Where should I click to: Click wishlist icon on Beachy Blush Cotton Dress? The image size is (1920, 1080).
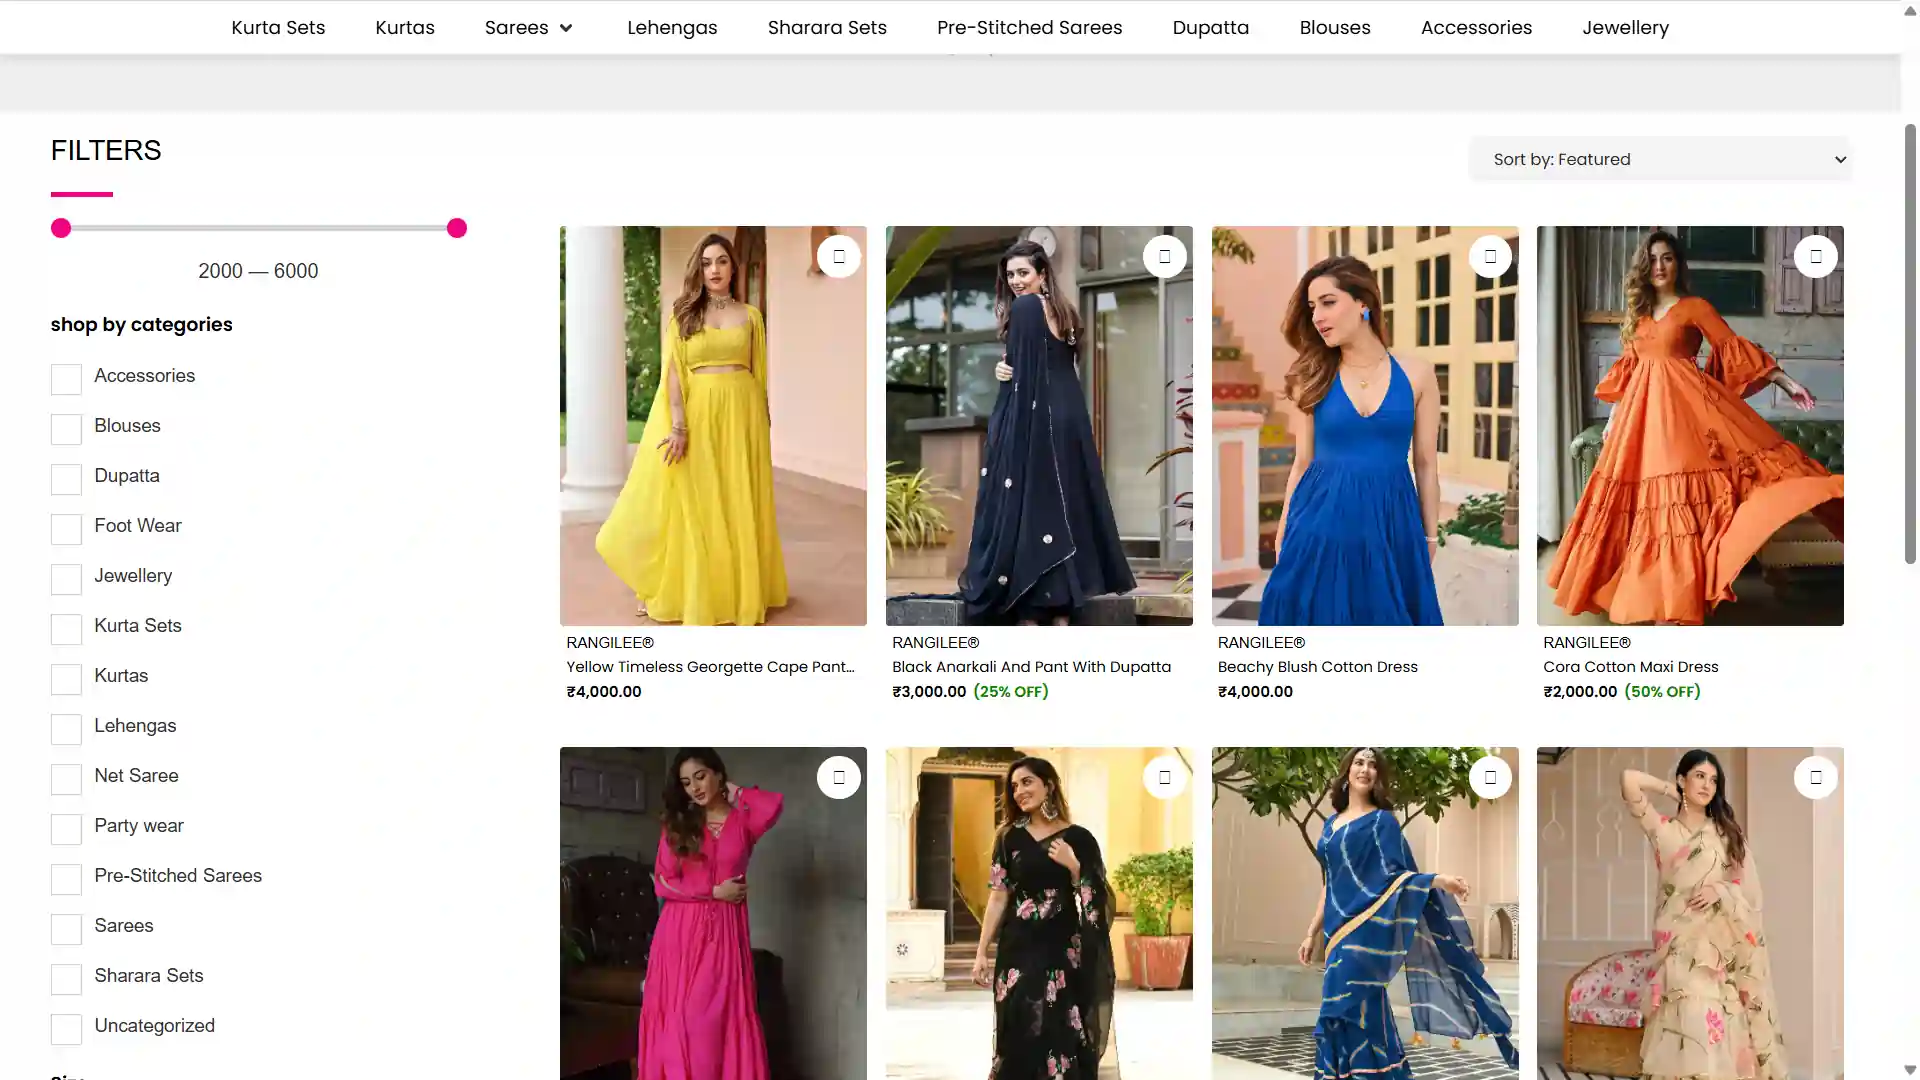(x=1490, y=257)
